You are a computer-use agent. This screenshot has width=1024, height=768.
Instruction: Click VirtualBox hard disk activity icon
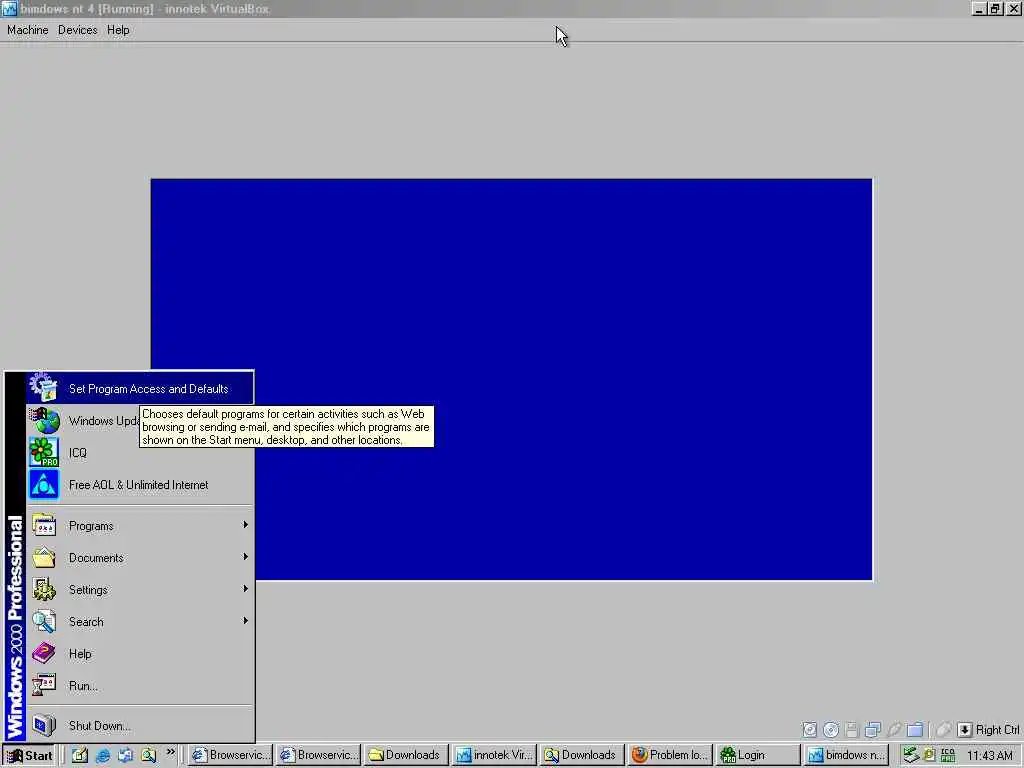810,729
